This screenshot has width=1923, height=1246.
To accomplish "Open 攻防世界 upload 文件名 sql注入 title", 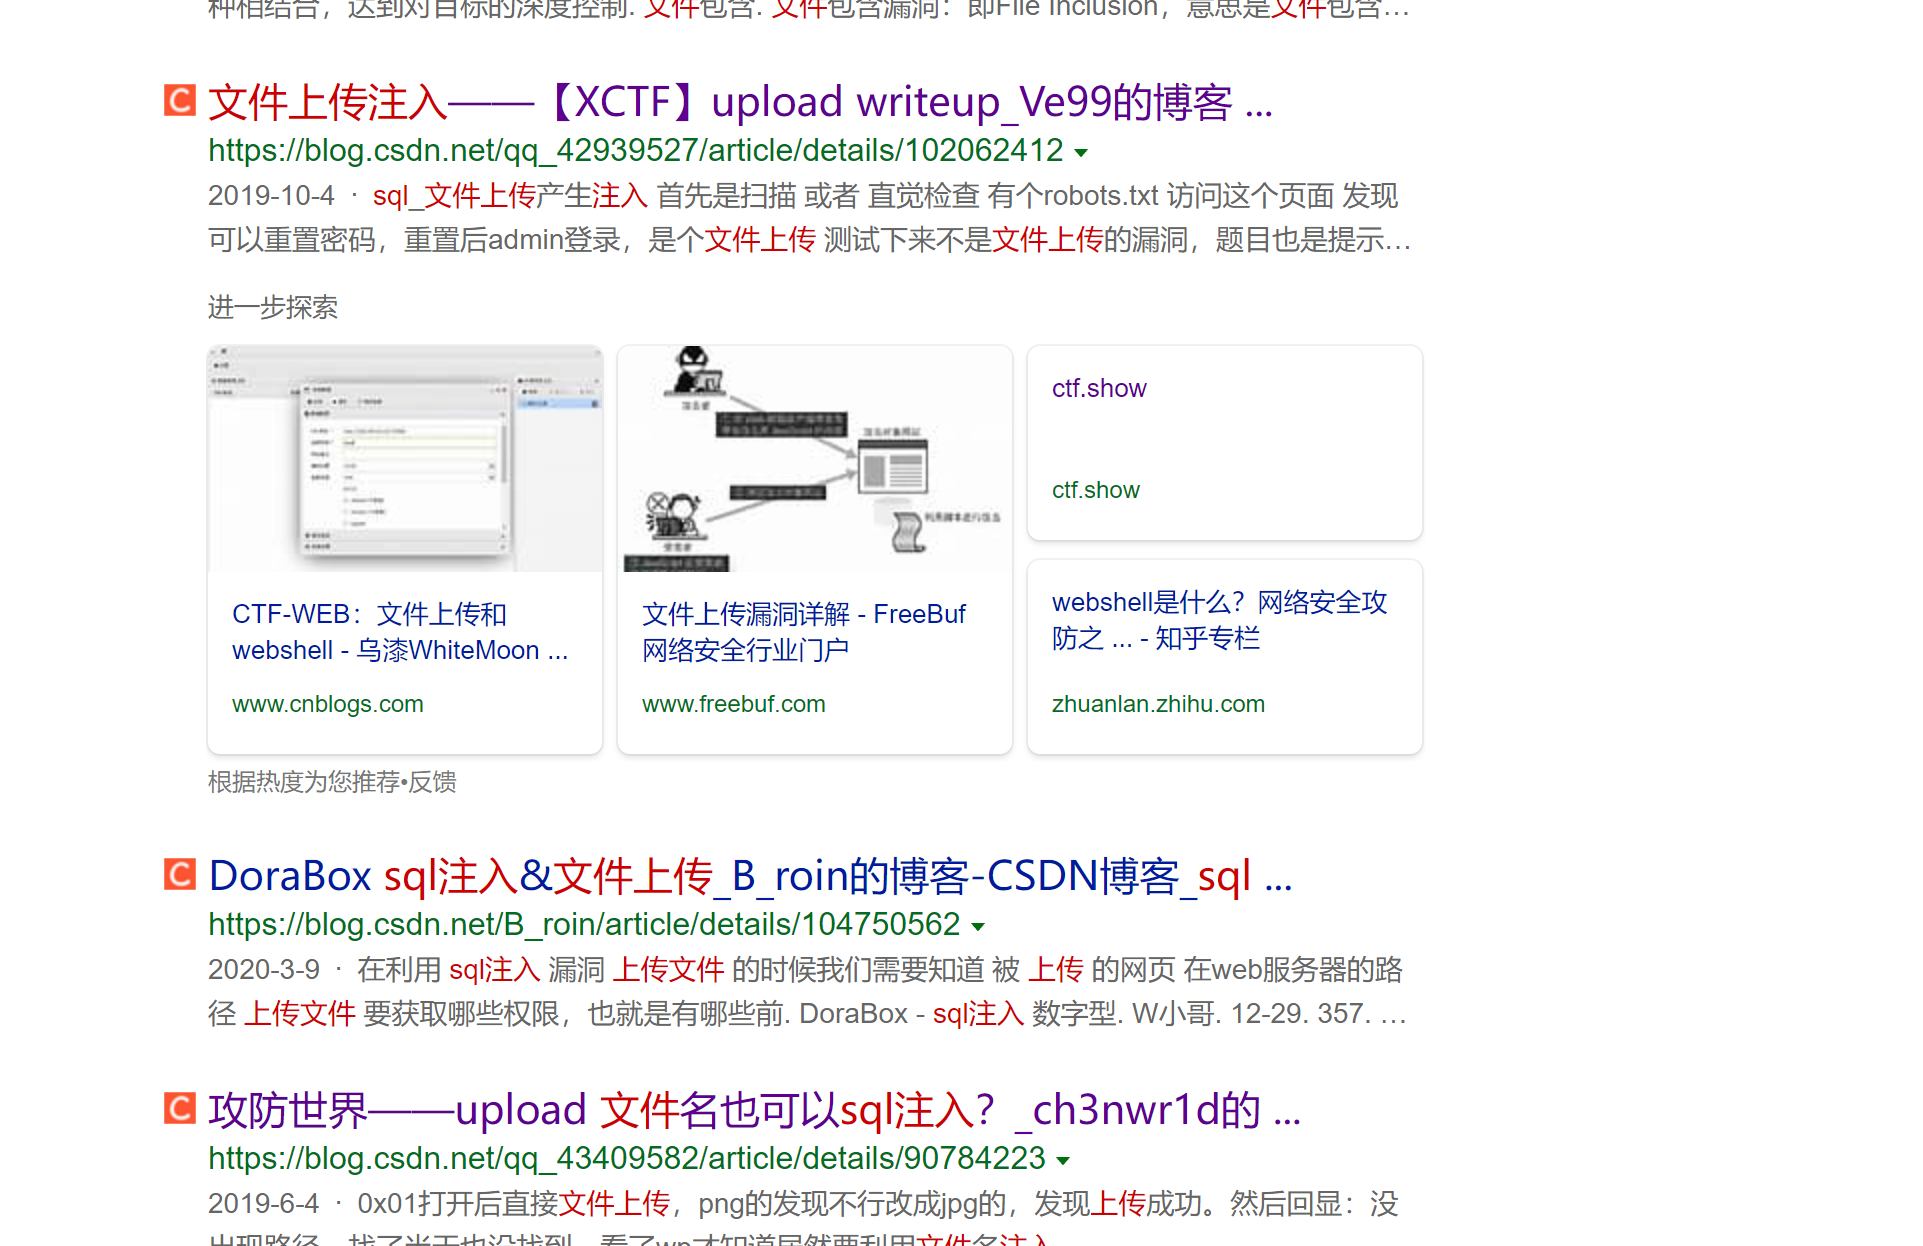I will click(x=753, y=1111).
